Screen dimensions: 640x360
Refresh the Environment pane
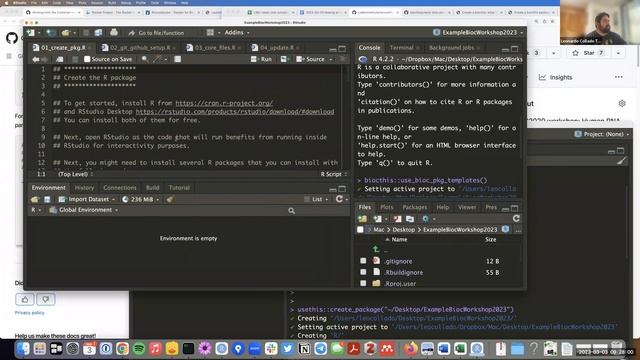(x=339, y=199)
